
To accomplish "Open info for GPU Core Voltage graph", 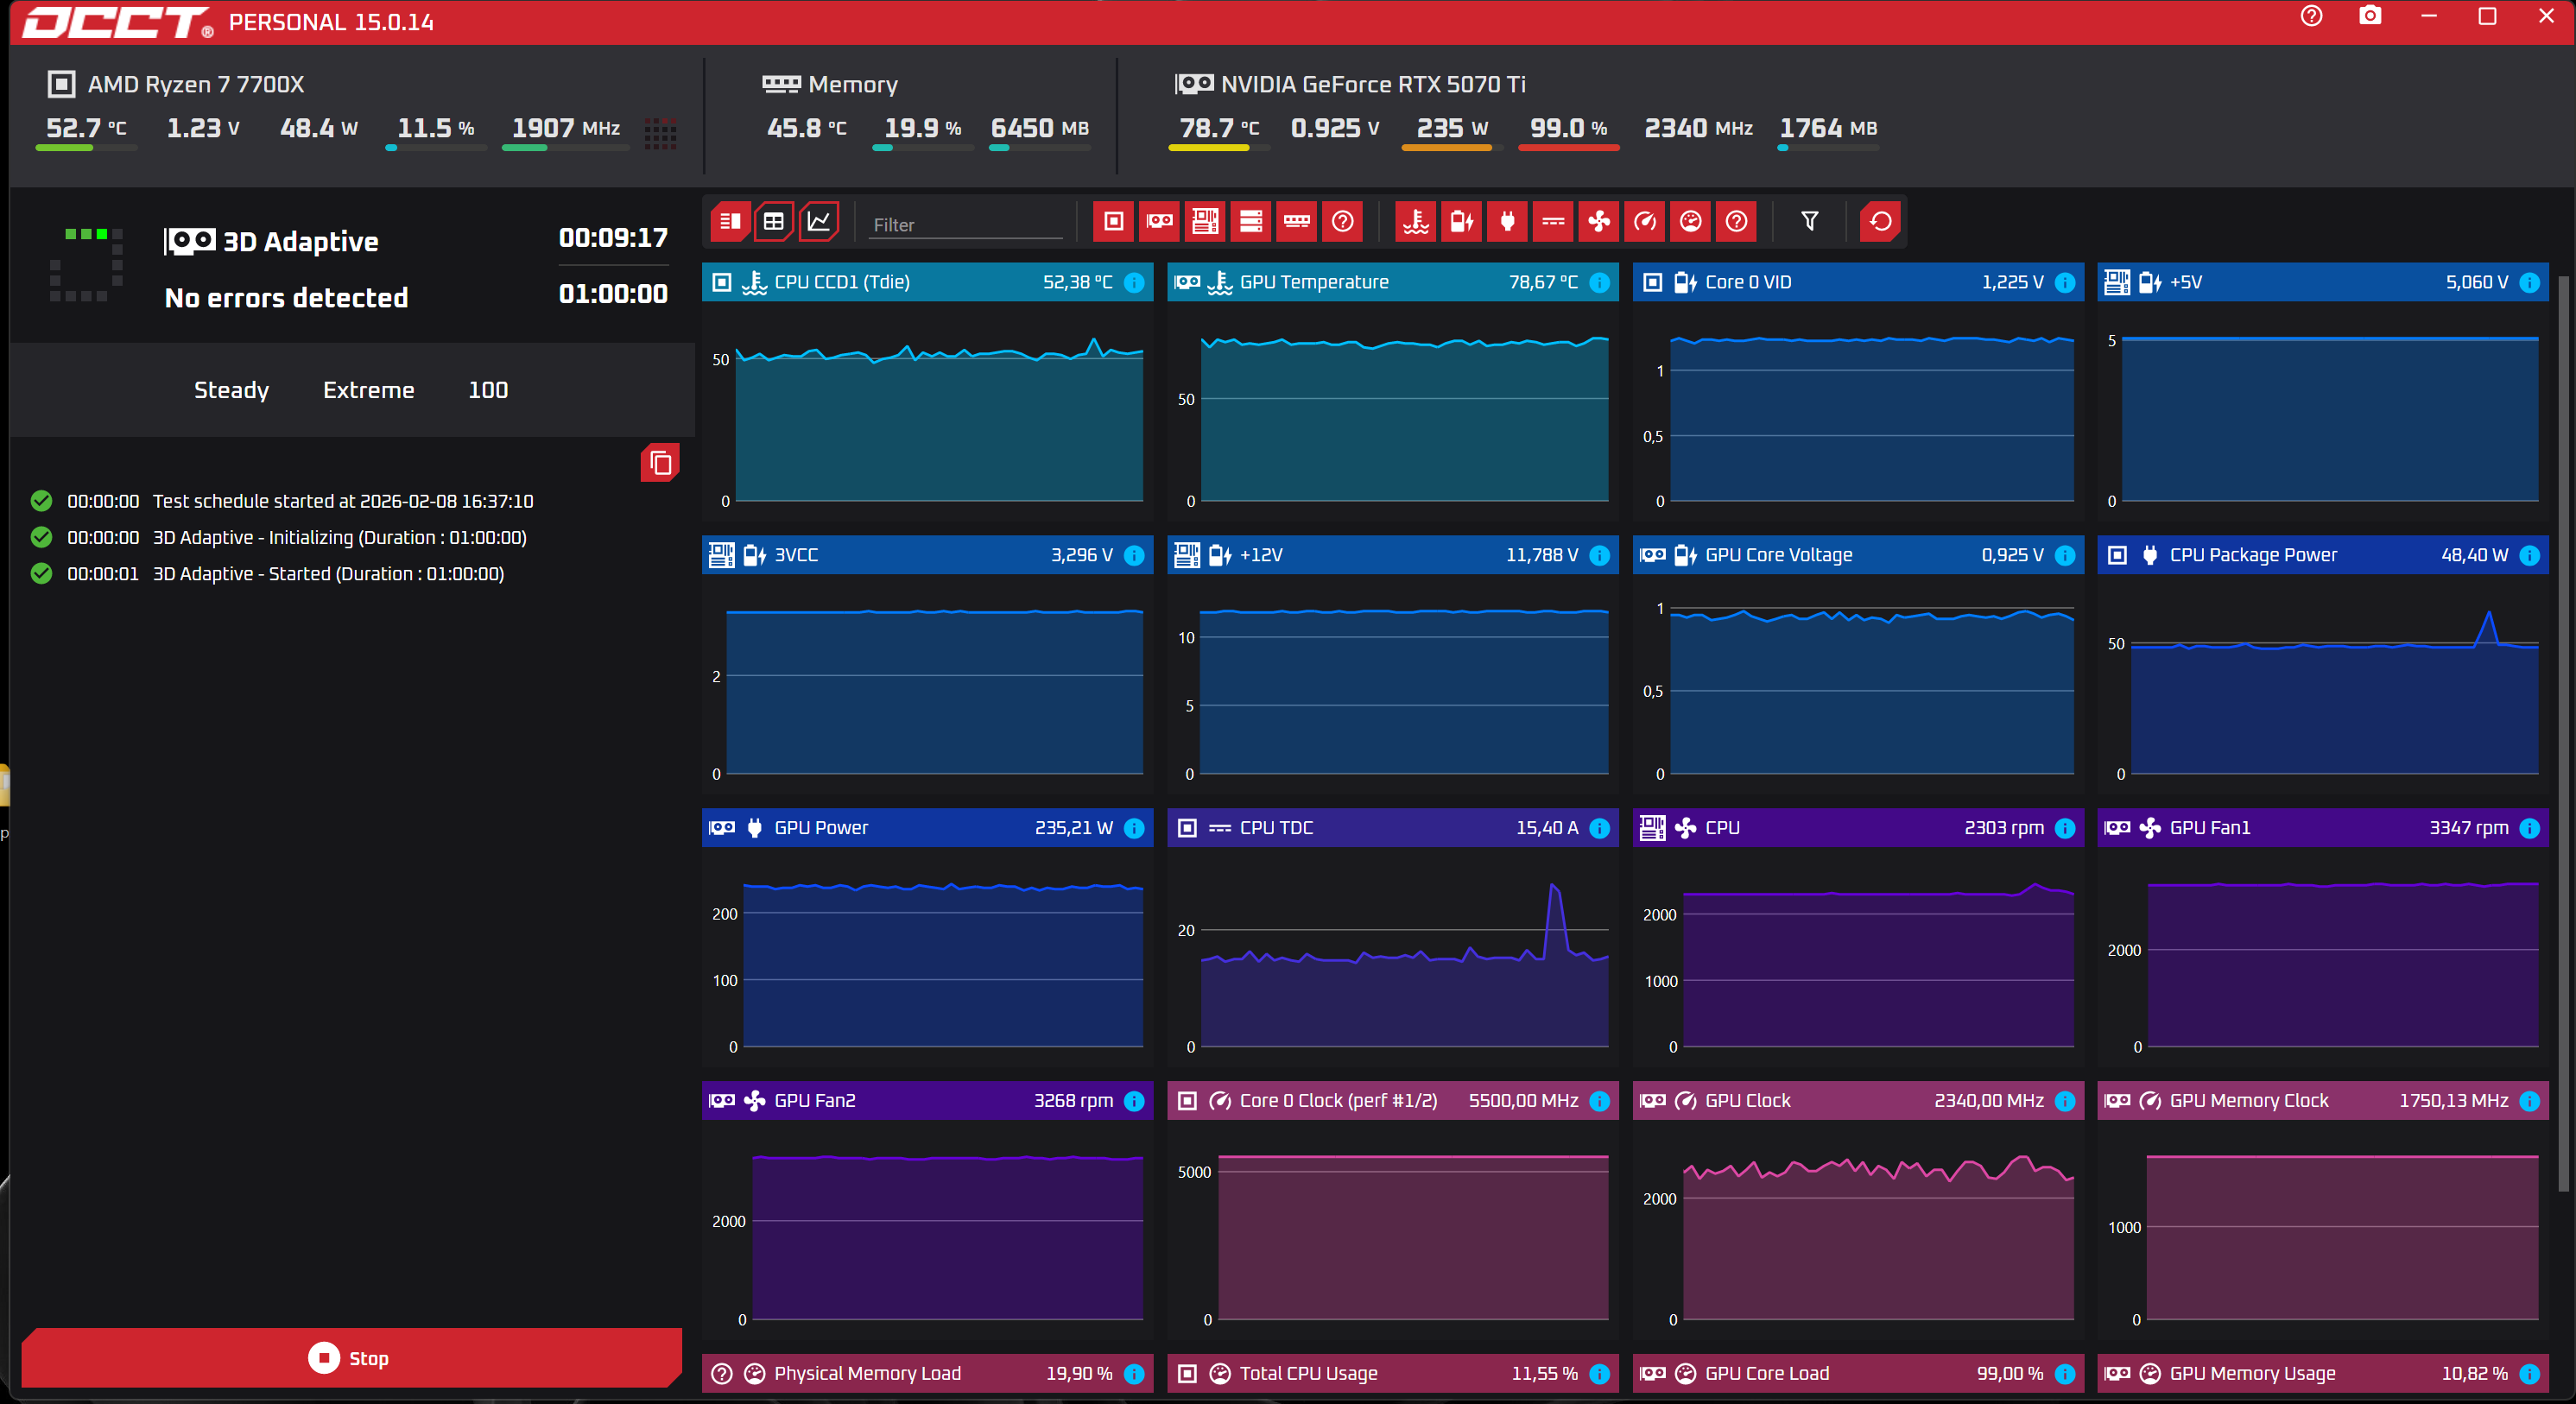I will 2065,555.
